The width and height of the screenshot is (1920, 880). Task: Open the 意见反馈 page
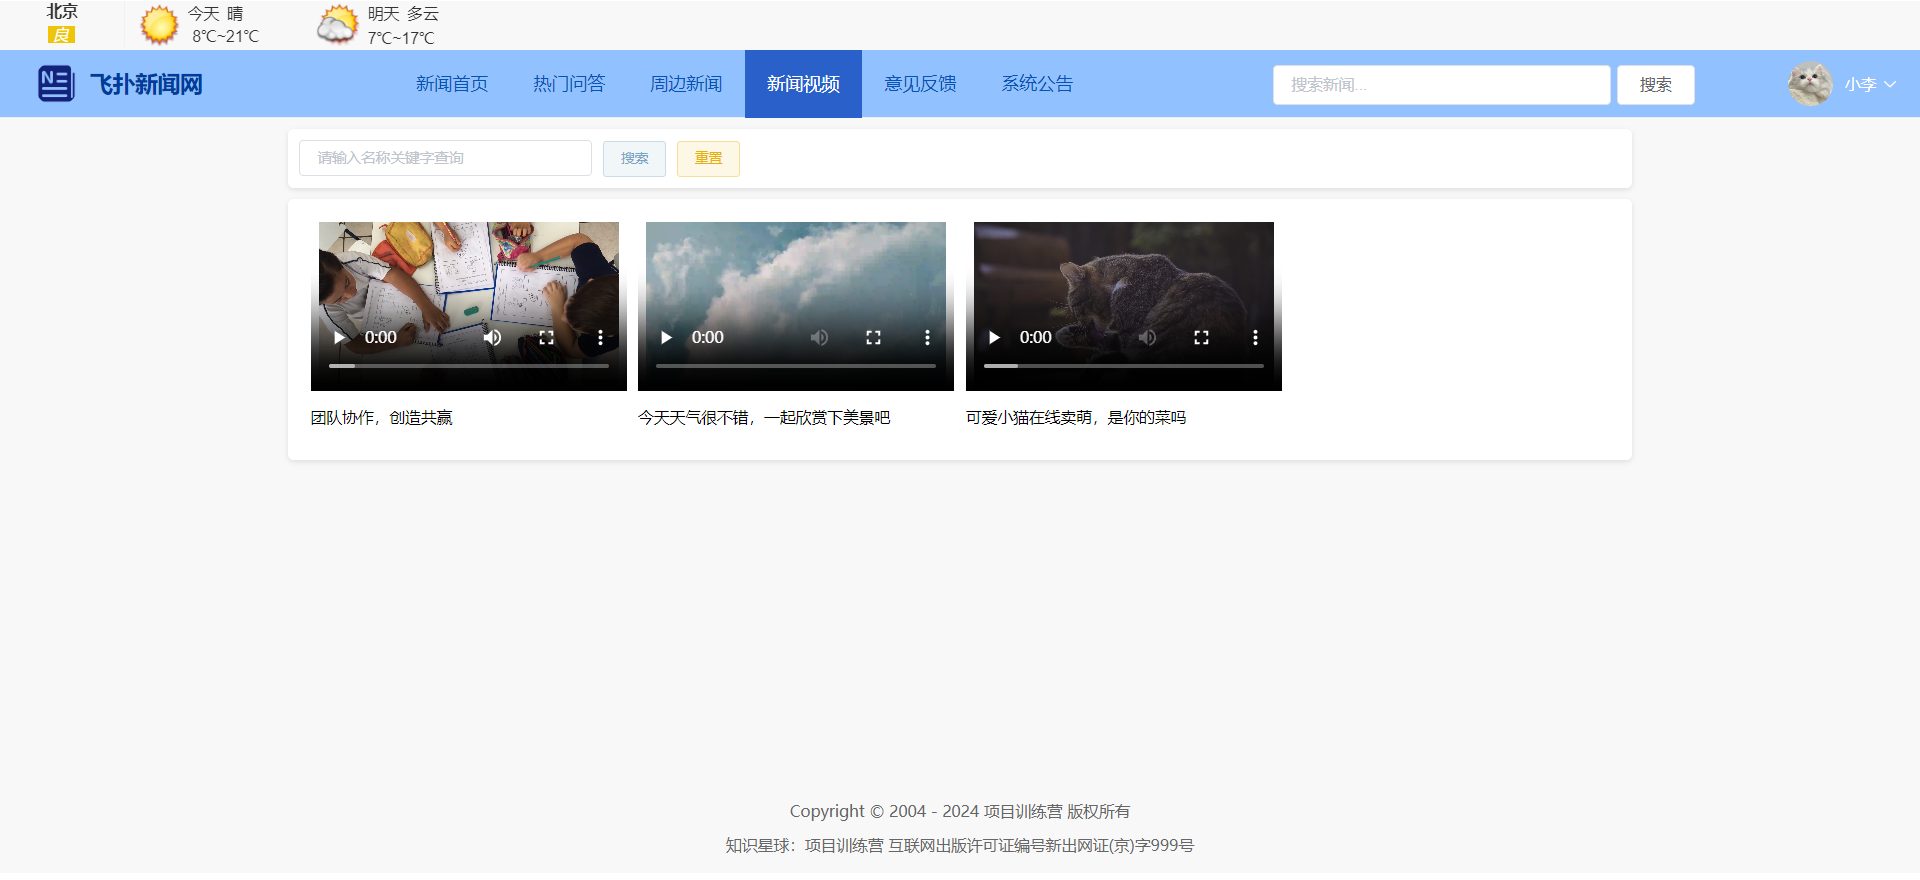click(x=920, y=84)
